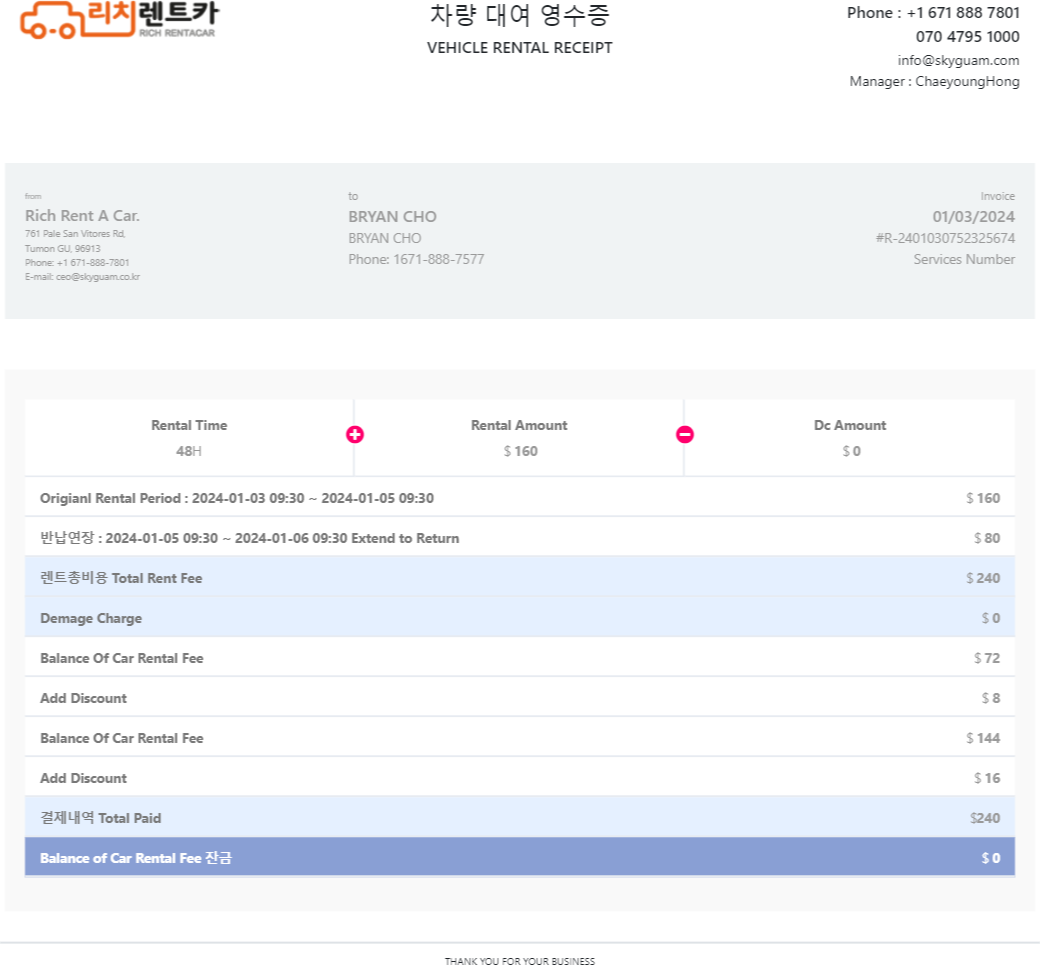The width and height of the screenshot is (1040, 969).
Task: Click the Demage Charge row label
Action: pyautogui.click(x=91, y=618)
